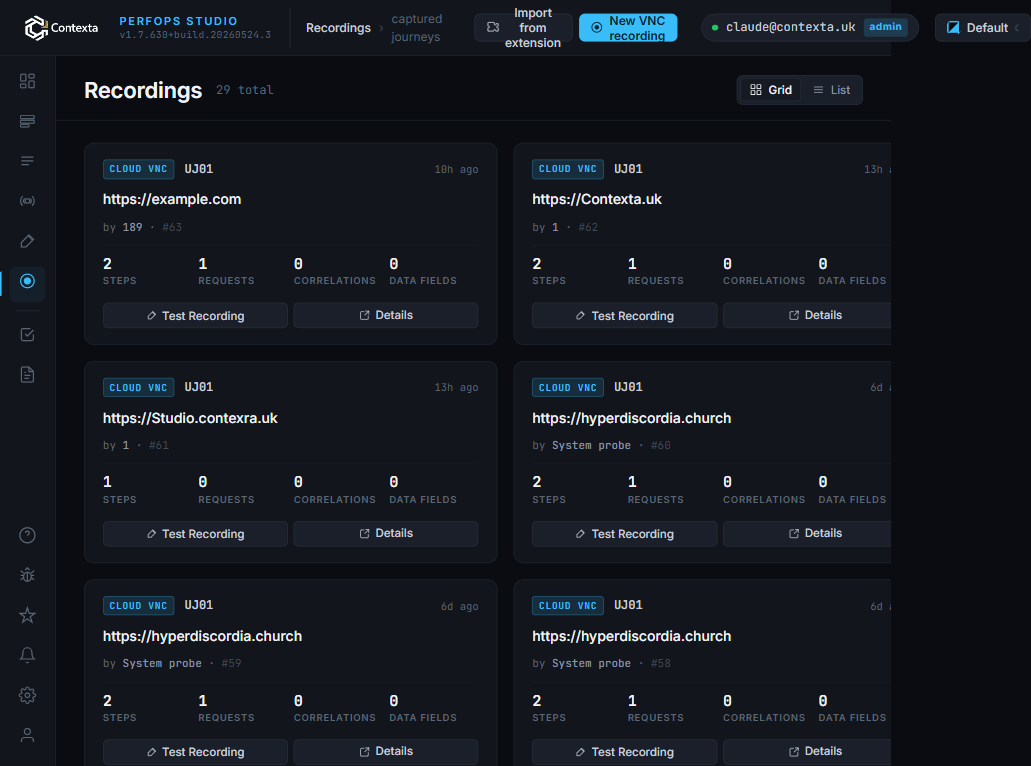This screenshot has height=766, width=1031.
Task: Switch to List view
Action: pyautogui.click(x=832, y=90)
